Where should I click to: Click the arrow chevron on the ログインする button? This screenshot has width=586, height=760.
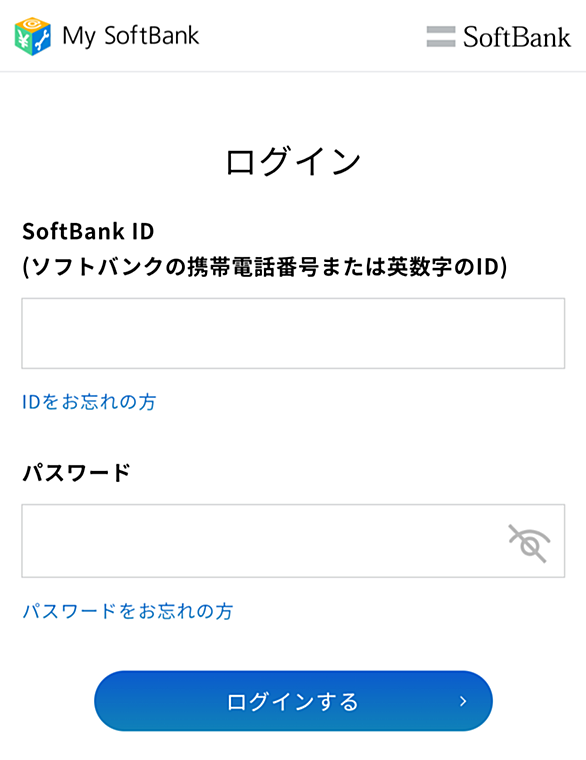click(x=463, y=701)
